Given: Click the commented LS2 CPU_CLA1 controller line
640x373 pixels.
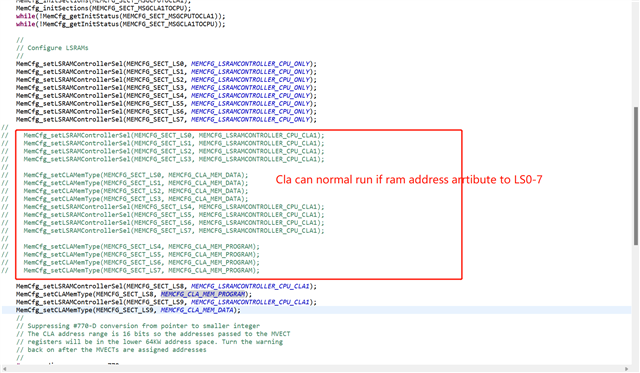Looking at the screenshot, I should pyautogui.click(x=174, y=151).
